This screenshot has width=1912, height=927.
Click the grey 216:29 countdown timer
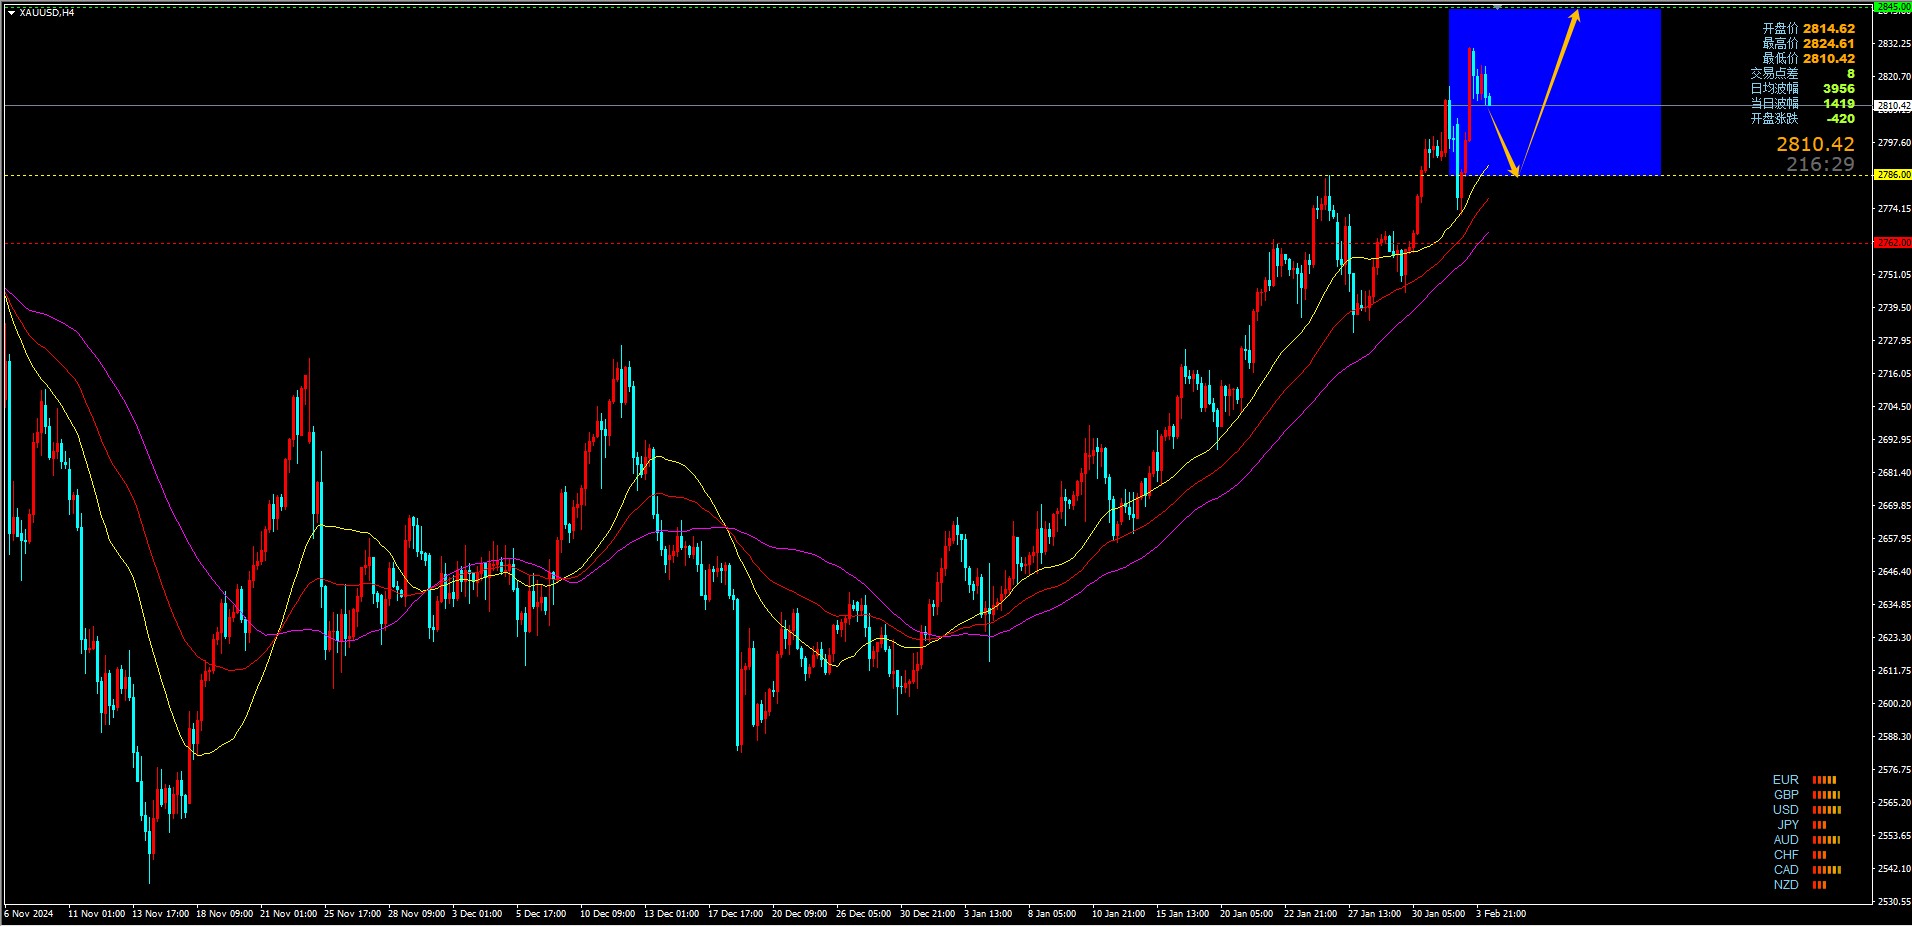click(1820, 165)
